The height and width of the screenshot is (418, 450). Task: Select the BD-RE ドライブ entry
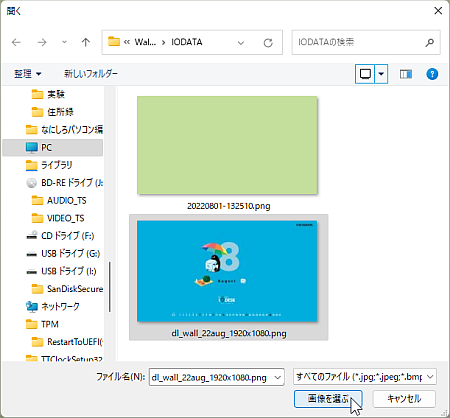click(x=64, y=183)
